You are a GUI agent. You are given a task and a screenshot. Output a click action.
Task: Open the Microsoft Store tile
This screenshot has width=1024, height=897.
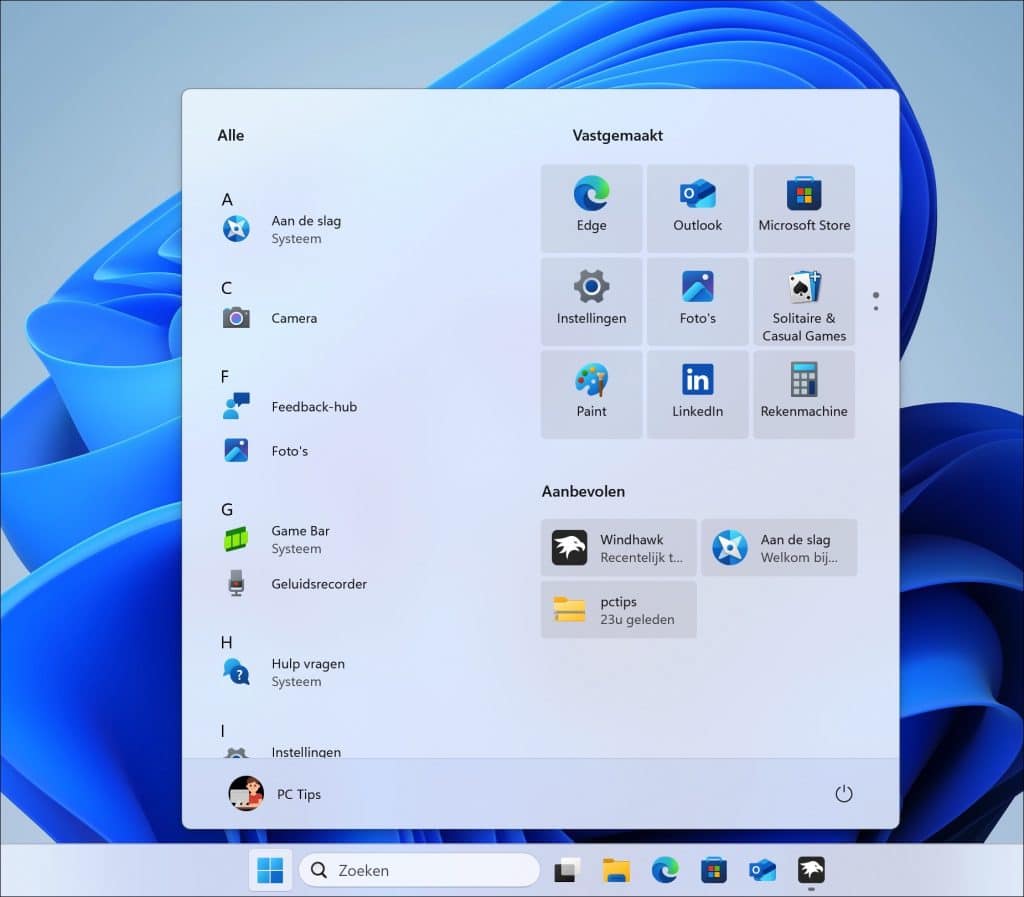pyautogui.click(x=804, y=208)
